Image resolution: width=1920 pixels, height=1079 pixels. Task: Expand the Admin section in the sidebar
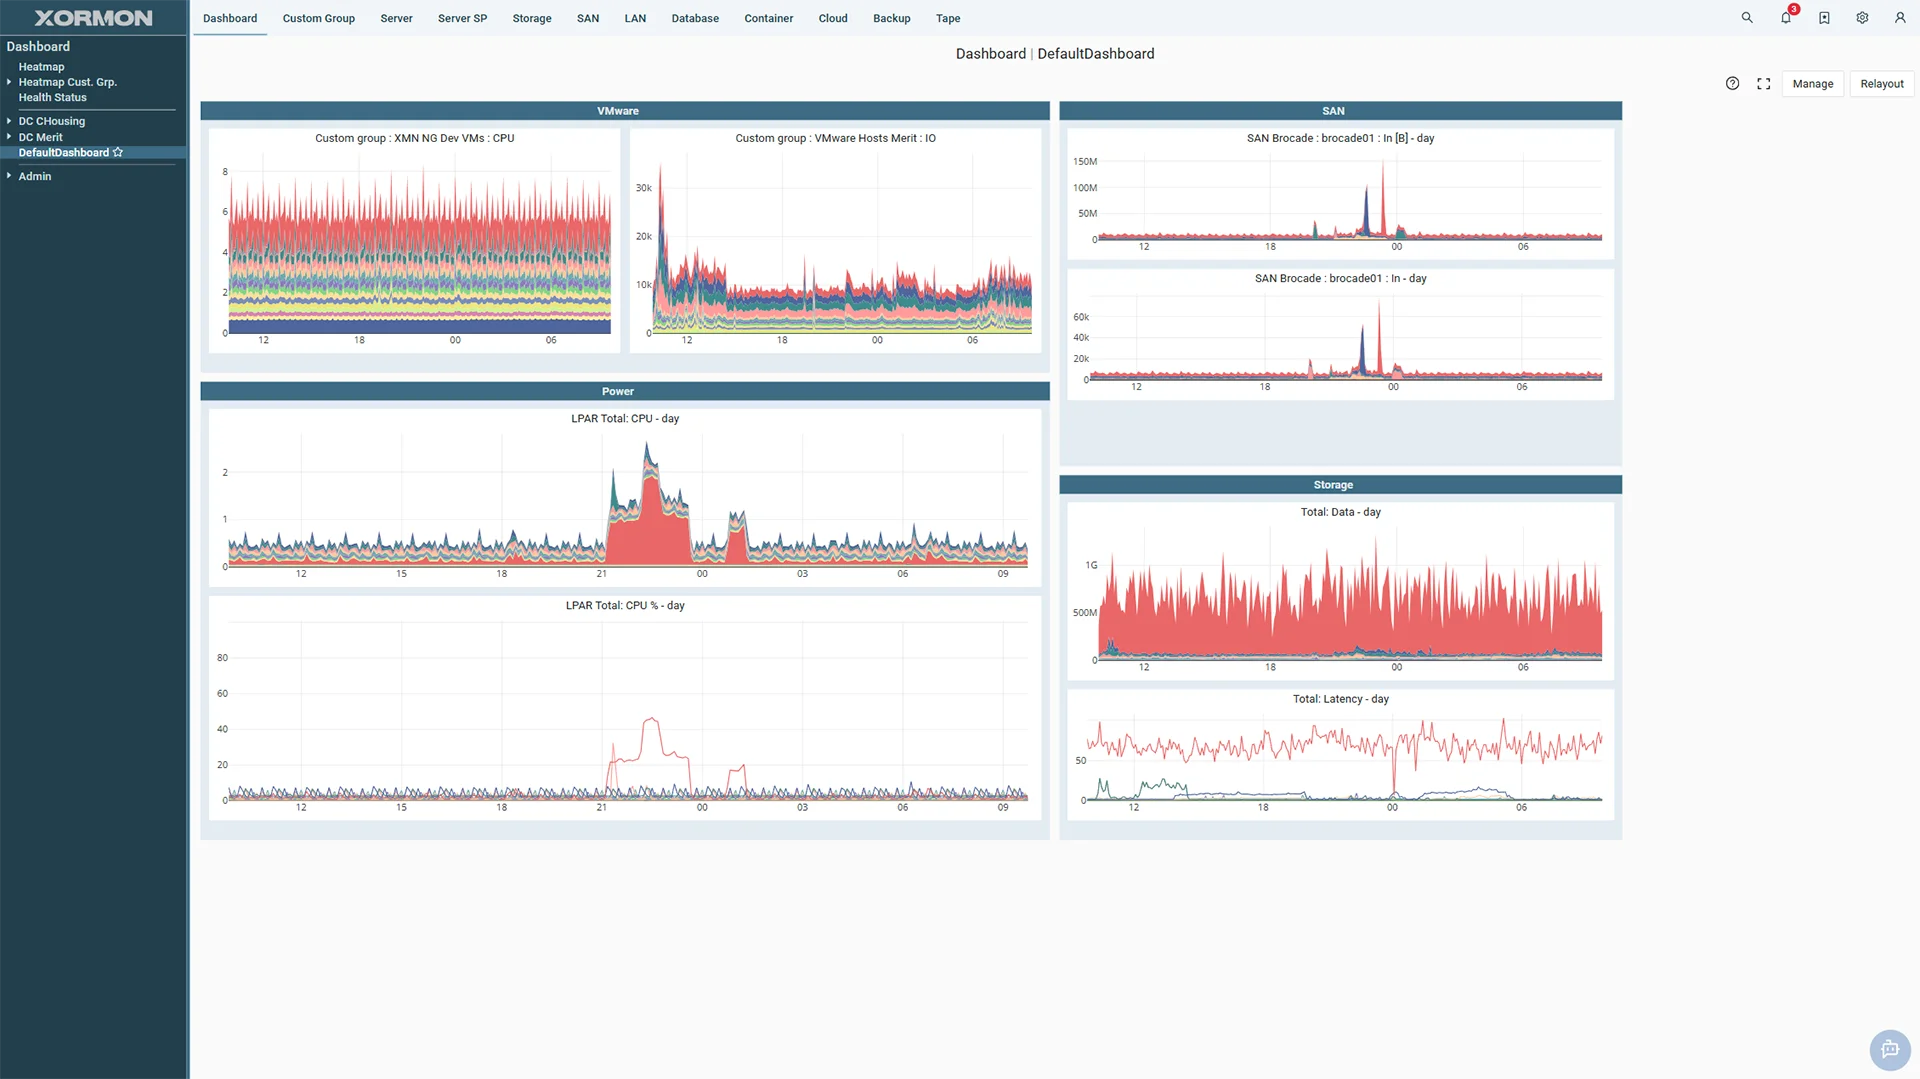[9, 176]
